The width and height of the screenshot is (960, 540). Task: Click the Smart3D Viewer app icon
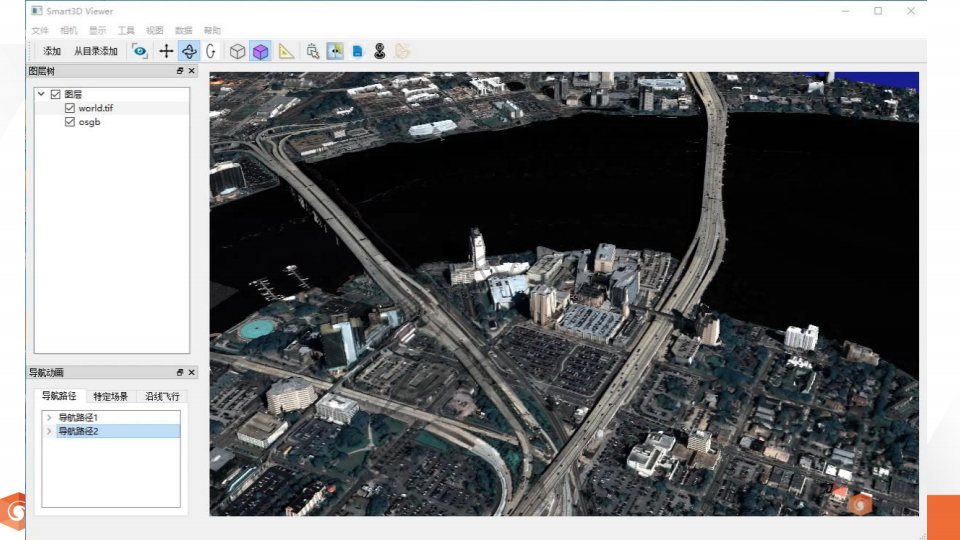tap(37, 11)
